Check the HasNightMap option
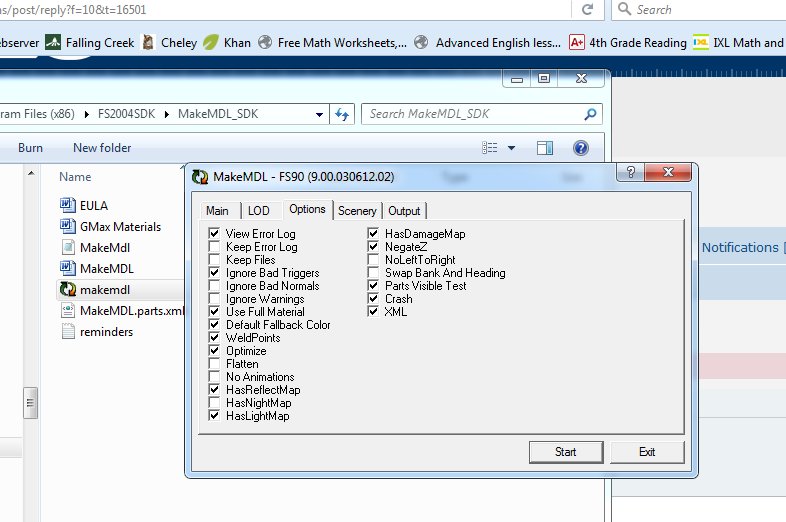Screen dimensions: 786x522 [214, 403]
